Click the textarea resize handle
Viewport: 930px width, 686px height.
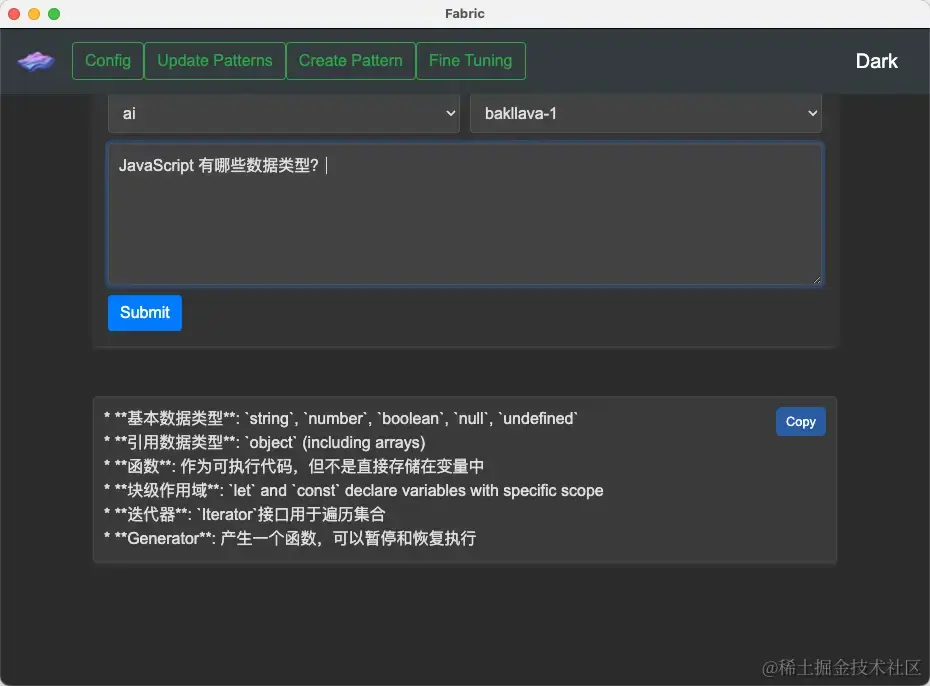click(818, 278)
